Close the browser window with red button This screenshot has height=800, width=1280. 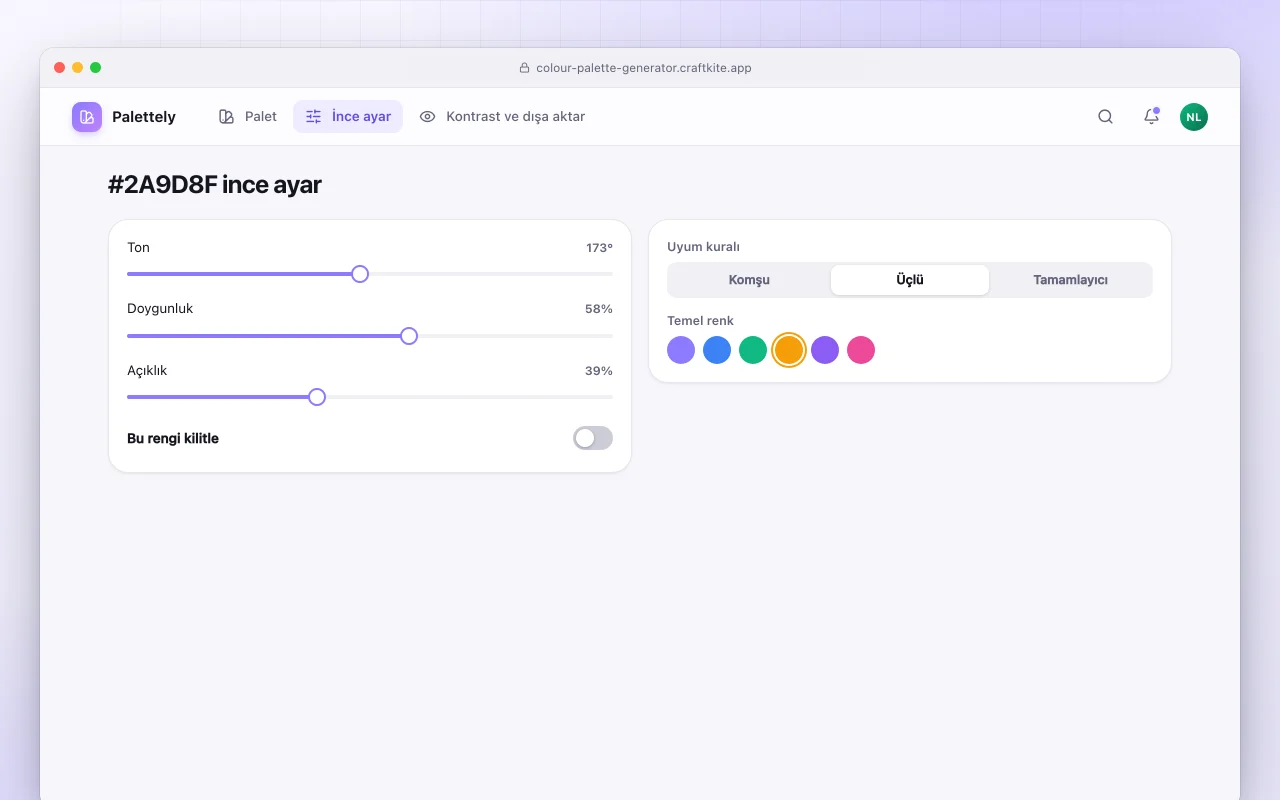pos(60,68)
